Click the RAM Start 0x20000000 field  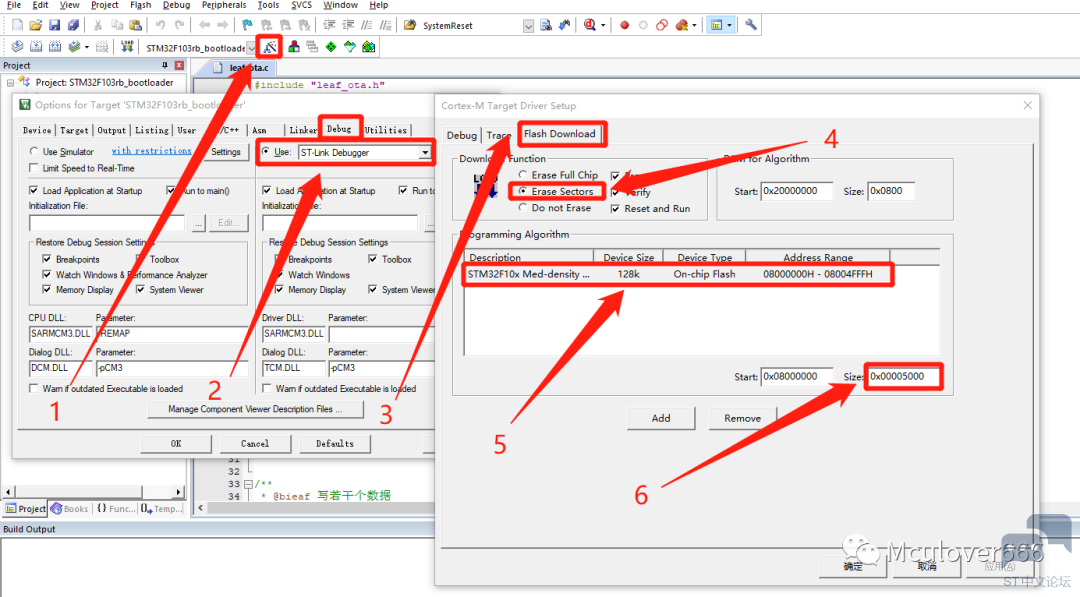pos(796,191)
